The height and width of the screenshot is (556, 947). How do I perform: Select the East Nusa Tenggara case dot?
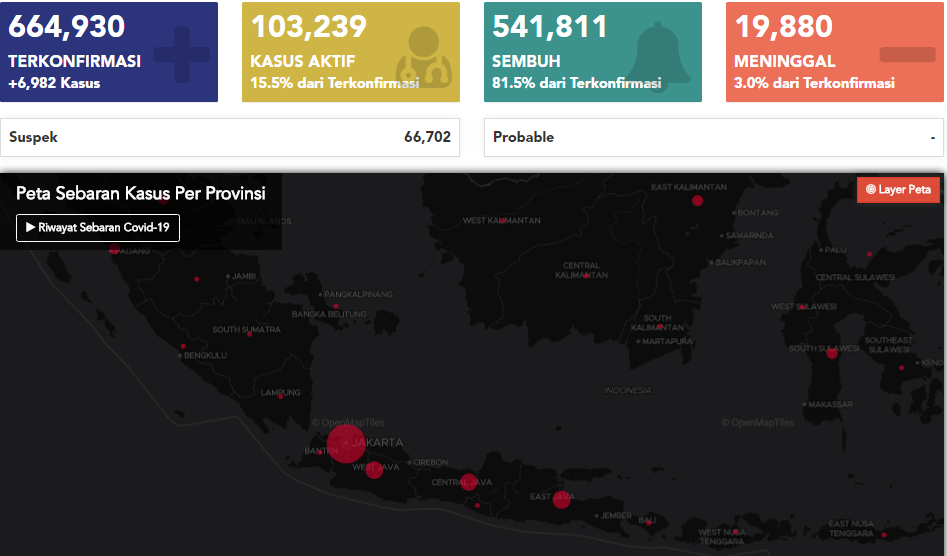pyautogui.click(x=884, y=535)
